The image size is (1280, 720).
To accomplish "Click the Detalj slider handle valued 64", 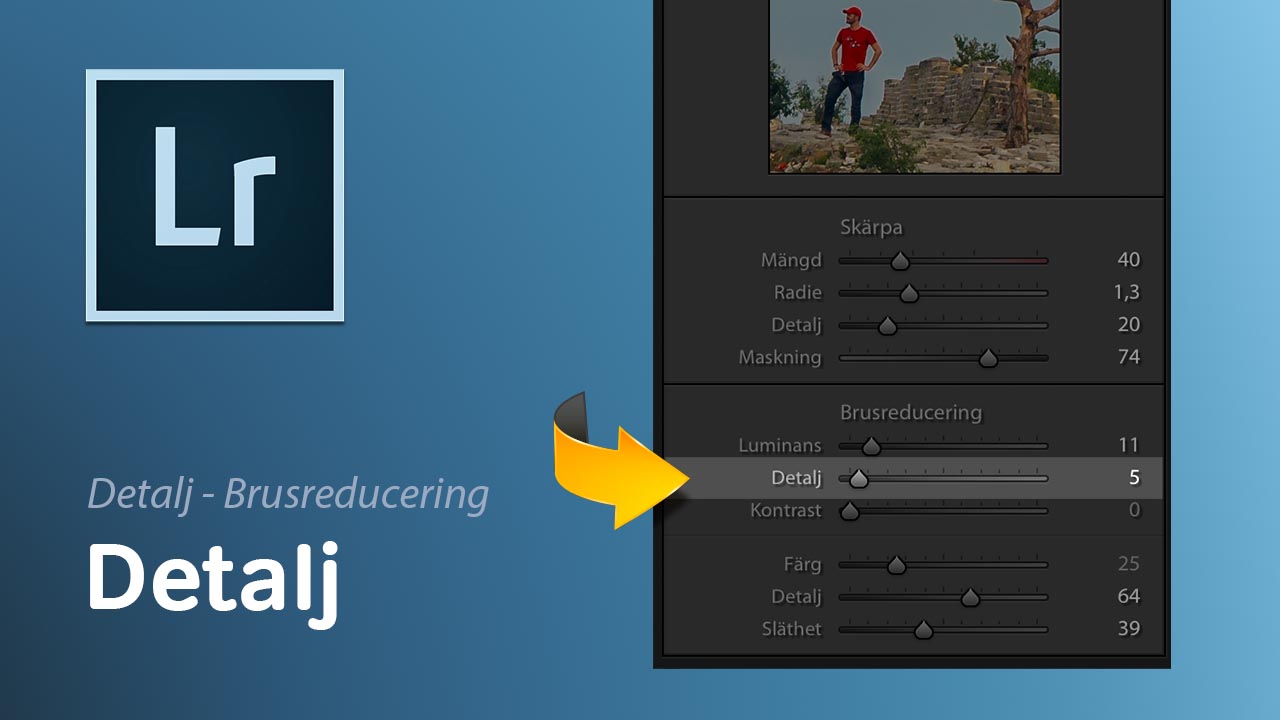I will coord(970,598).
